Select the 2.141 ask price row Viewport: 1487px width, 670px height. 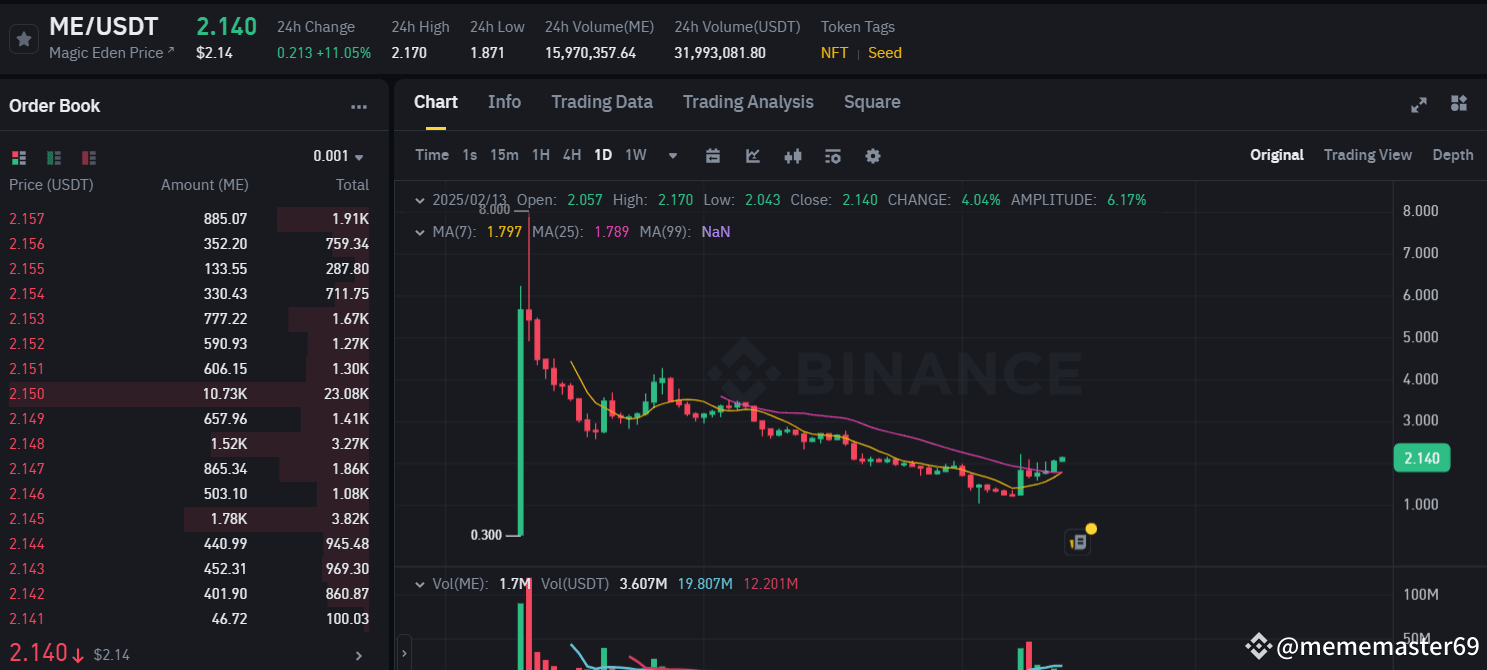189,619
